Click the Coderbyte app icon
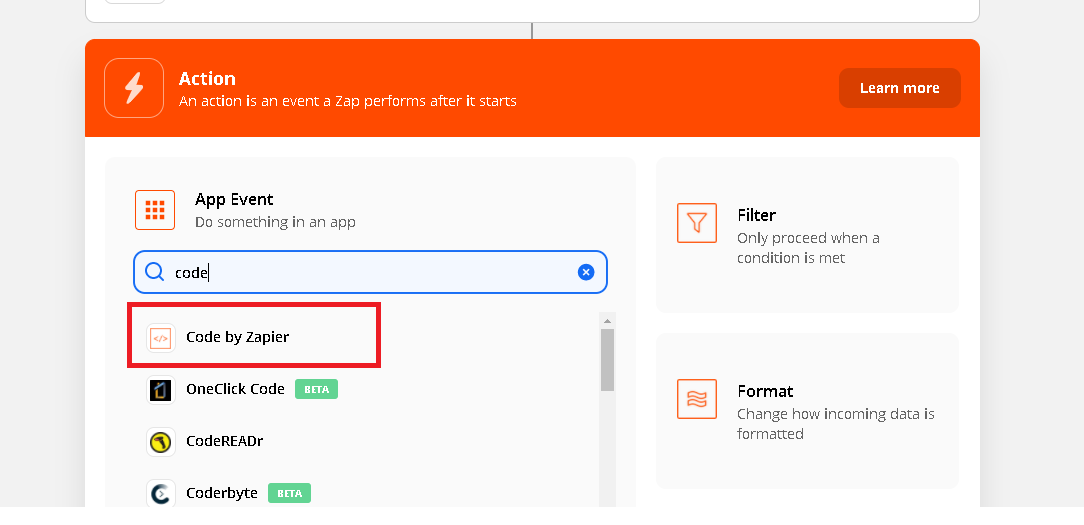The width and height of the screenshot is (1084, 525). pos(160,493)
